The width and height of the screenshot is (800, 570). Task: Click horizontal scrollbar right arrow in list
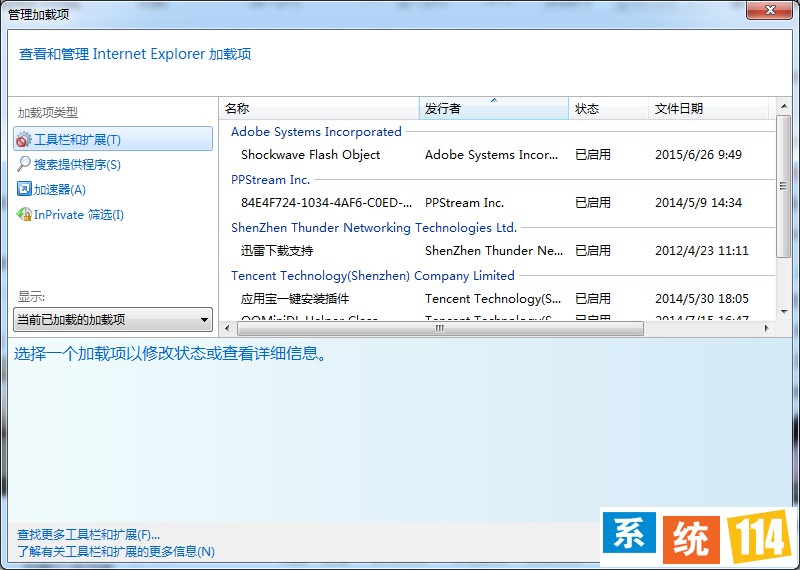768,327
